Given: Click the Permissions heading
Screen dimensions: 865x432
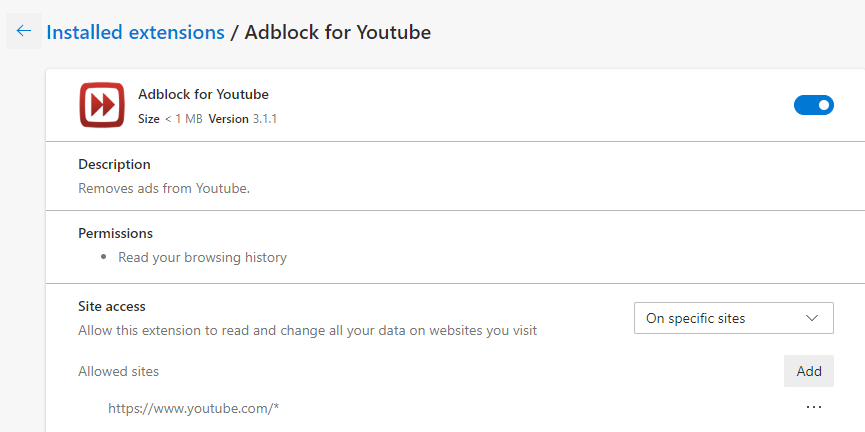Looking at the screenshot, I should tap(115, 233).
